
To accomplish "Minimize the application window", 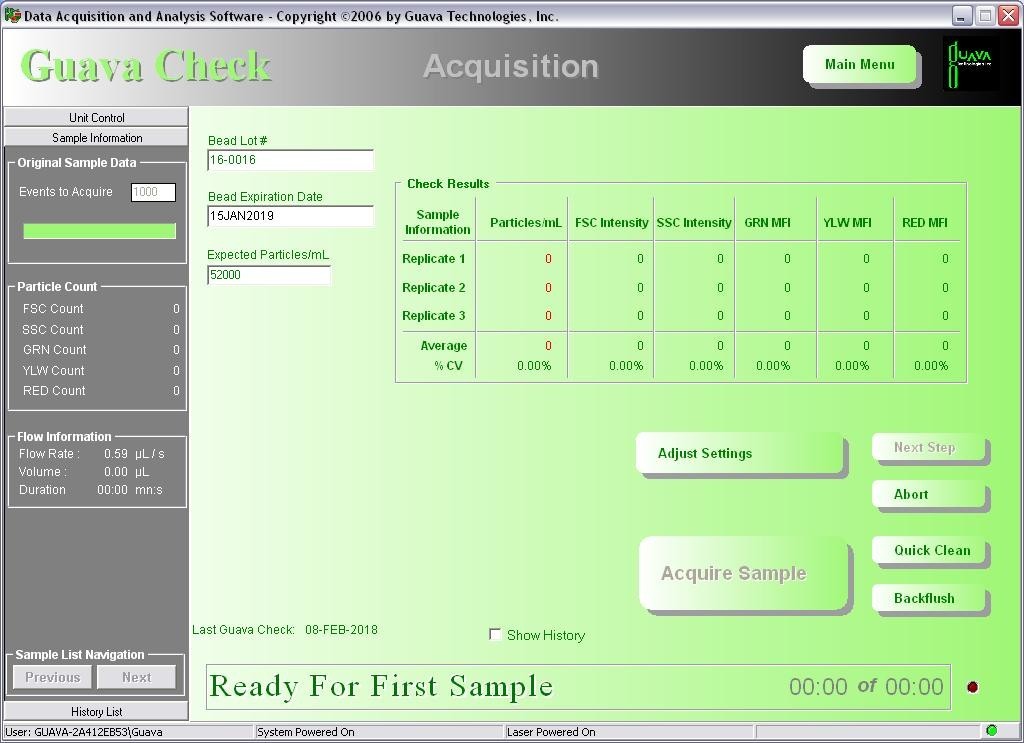I will (961, 16).
